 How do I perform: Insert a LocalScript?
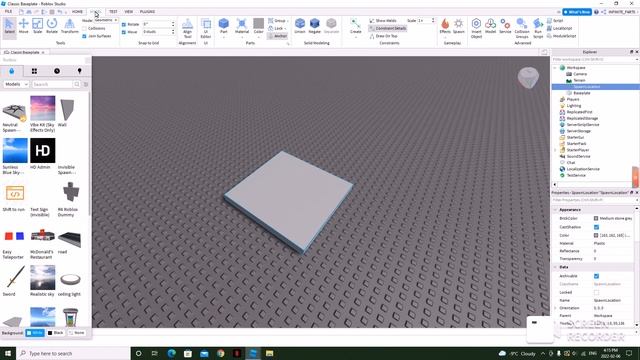click(x=559, y=28)
